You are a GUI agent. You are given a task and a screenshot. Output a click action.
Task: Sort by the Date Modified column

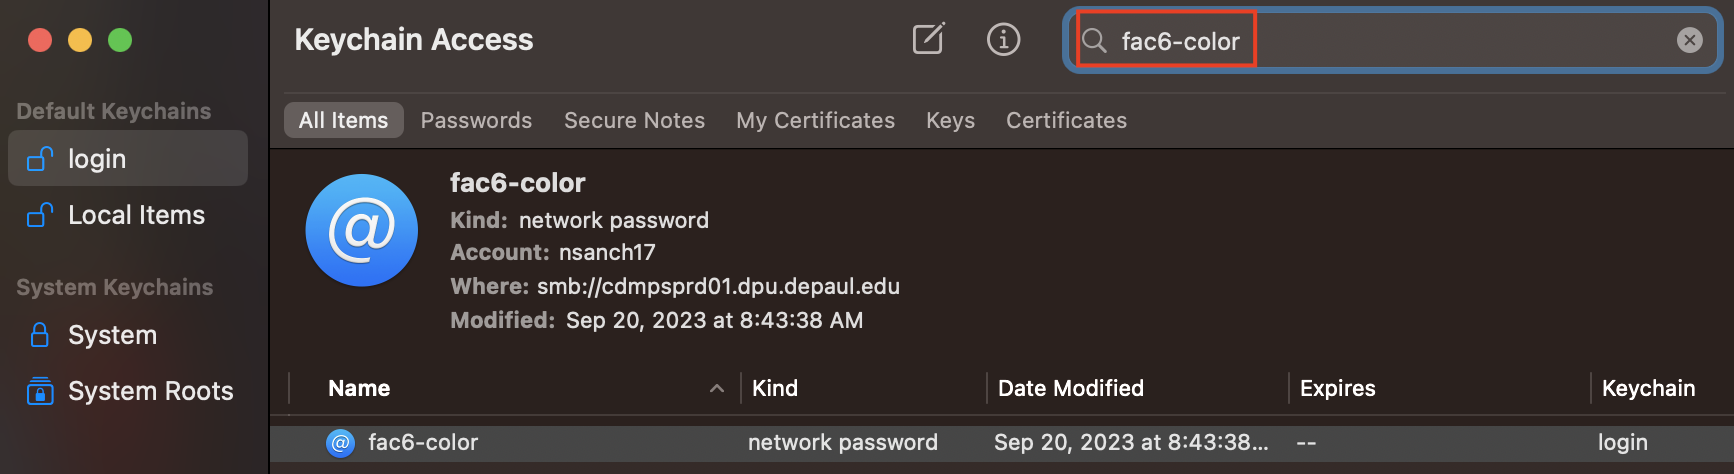tap(1071, 388)
